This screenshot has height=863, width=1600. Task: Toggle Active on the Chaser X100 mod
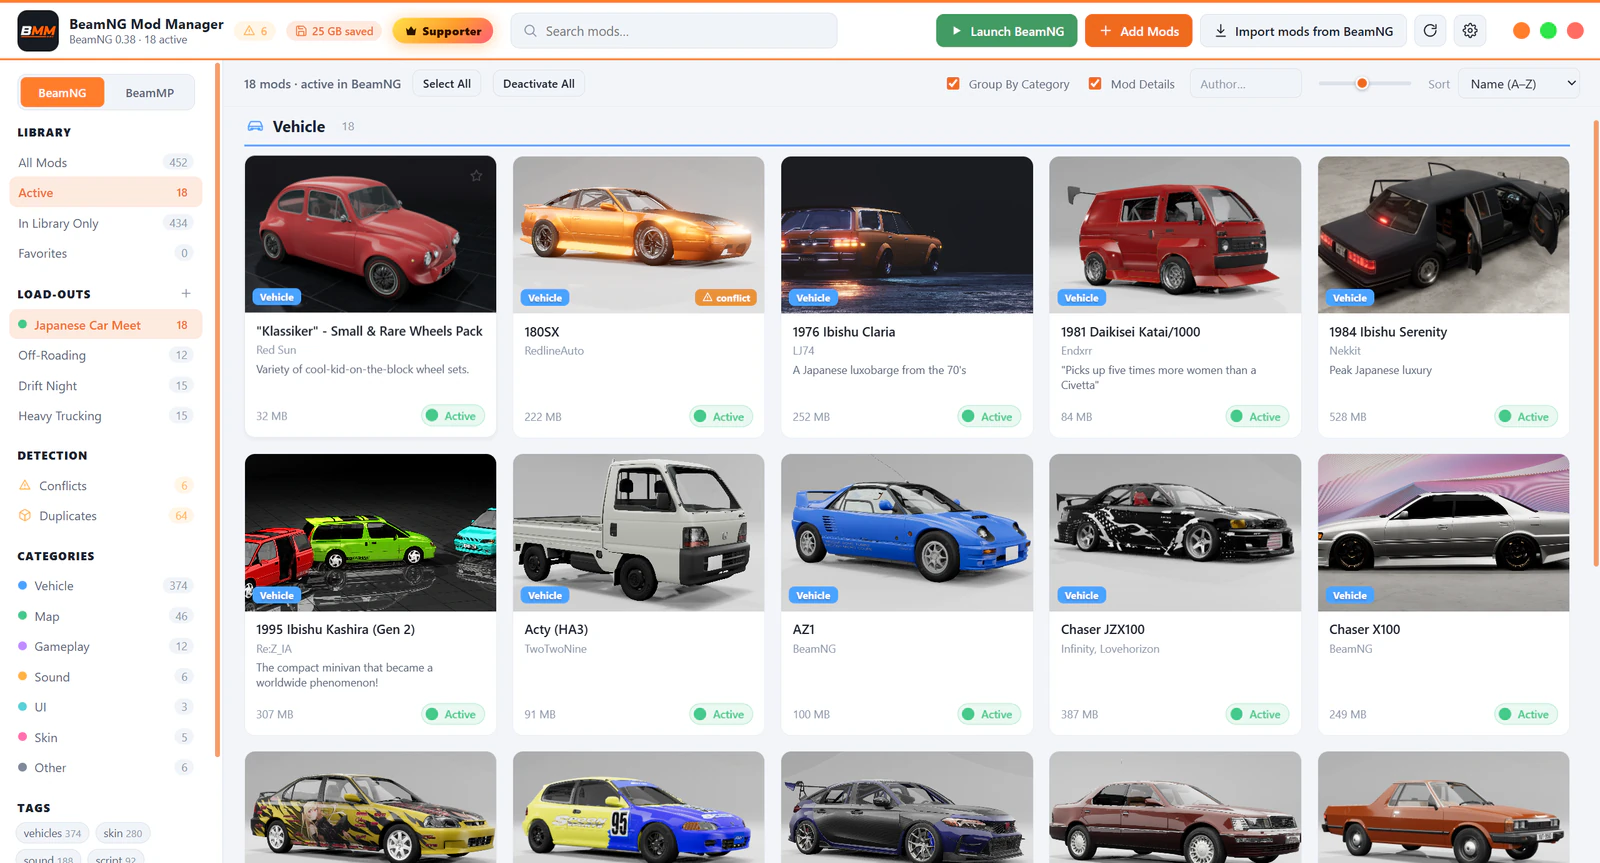click(x=1525, y=714)
